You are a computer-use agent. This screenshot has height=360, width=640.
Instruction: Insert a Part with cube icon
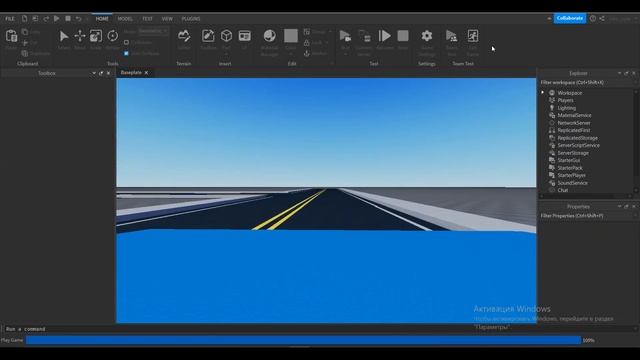click(x=226, y=36)
